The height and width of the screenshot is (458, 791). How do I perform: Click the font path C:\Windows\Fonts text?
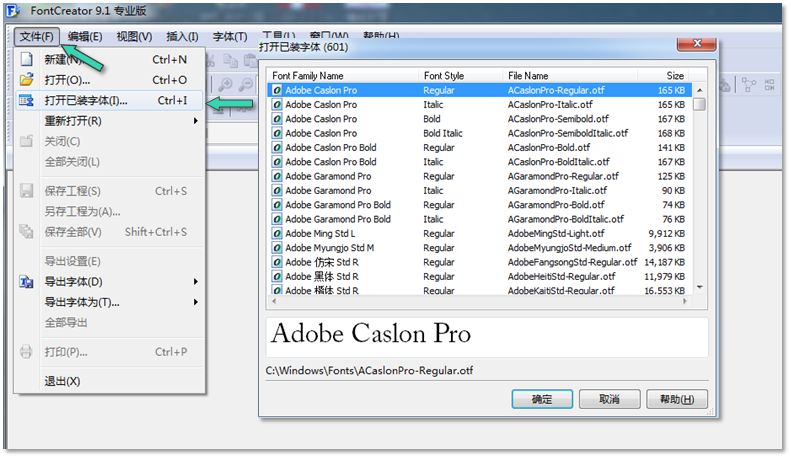click(369, 371)
